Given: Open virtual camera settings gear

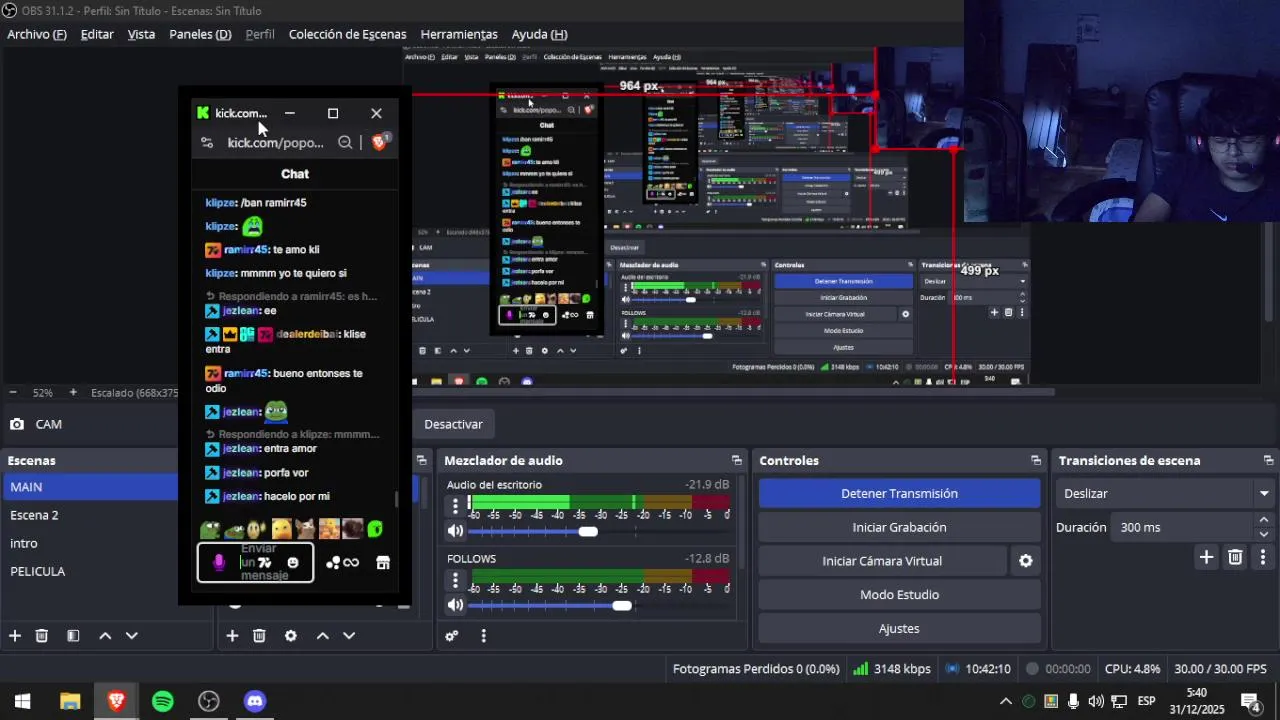Looking at the screenshot, I should 1025,561.
